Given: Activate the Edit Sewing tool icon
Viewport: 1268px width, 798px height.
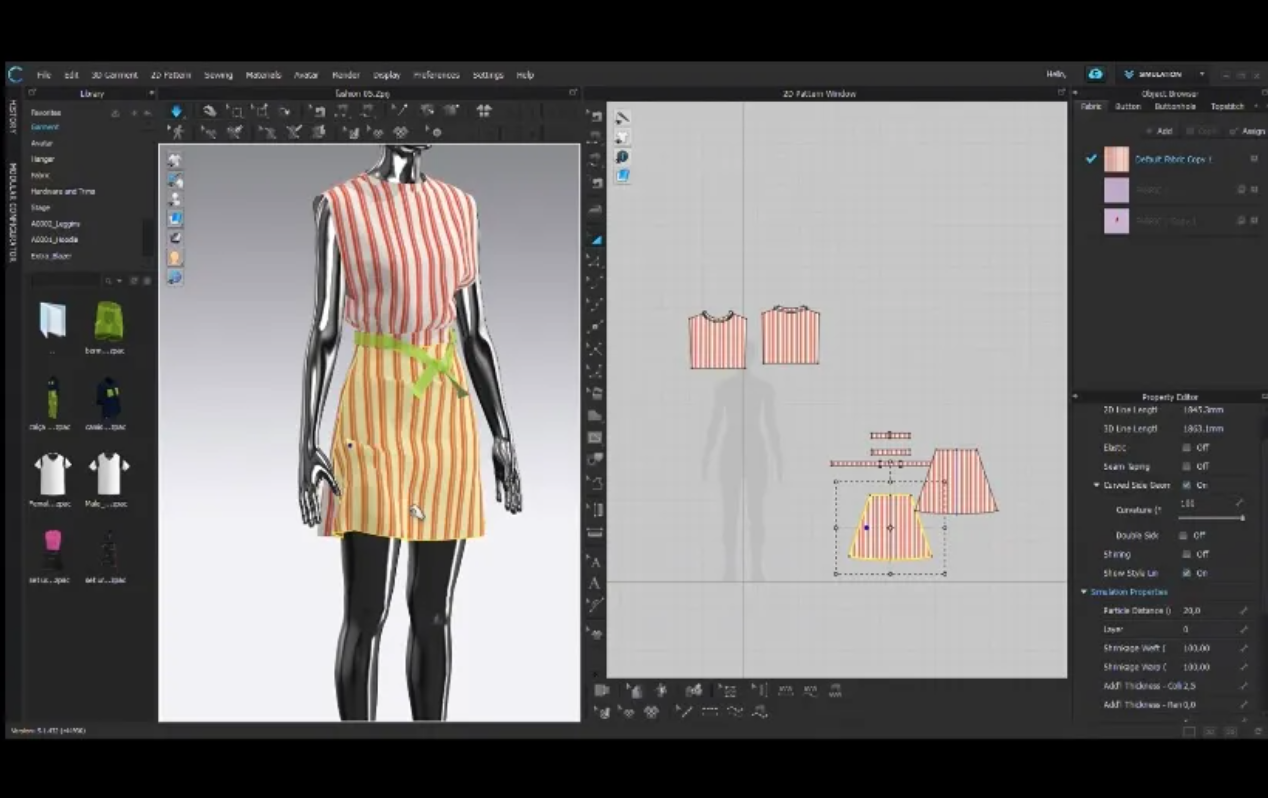Looking at the screenshot, I should 211,131.
